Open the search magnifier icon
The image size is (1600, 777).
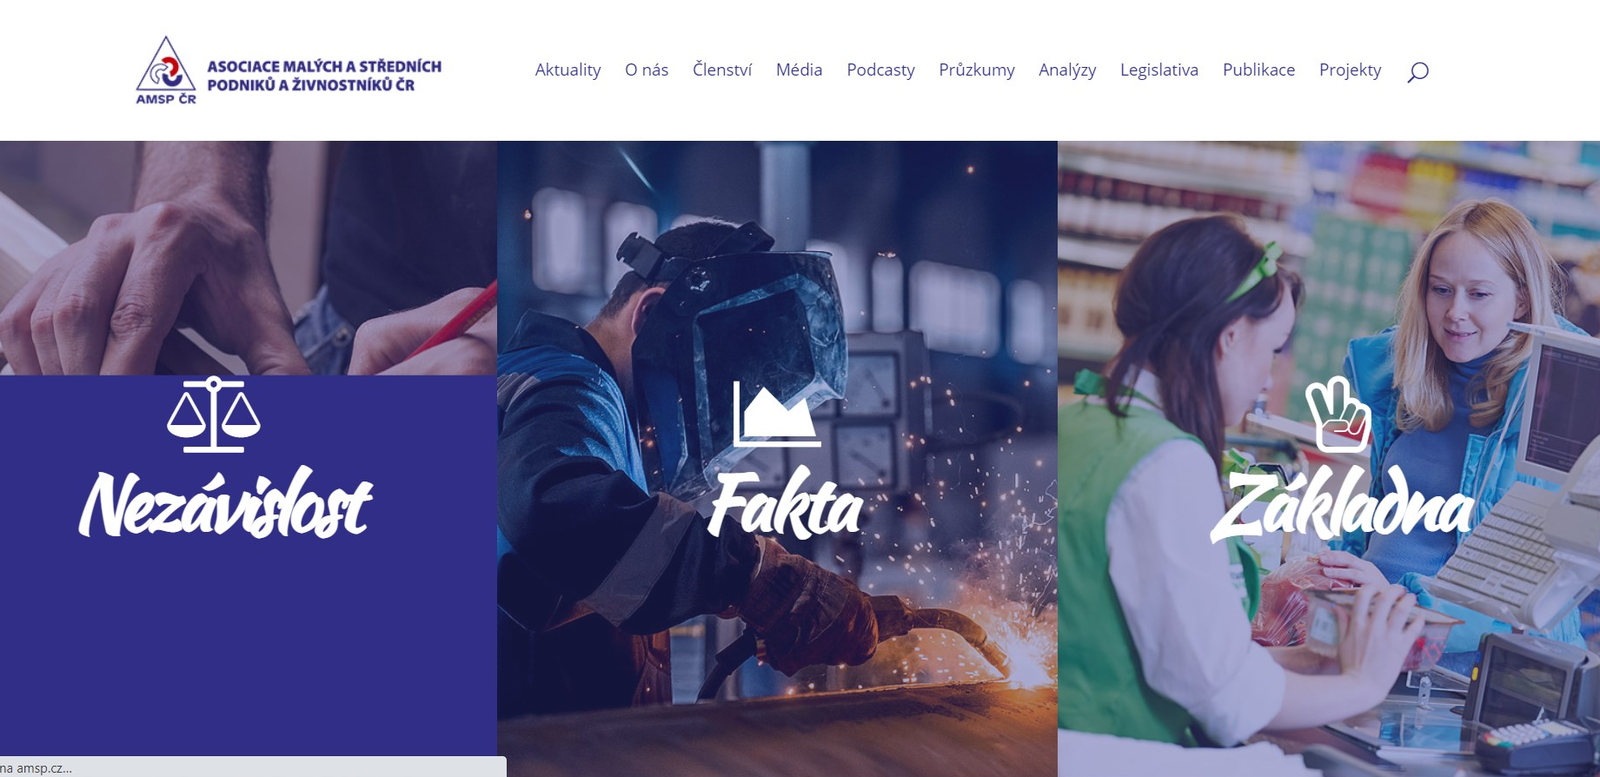pos(1417,71)
